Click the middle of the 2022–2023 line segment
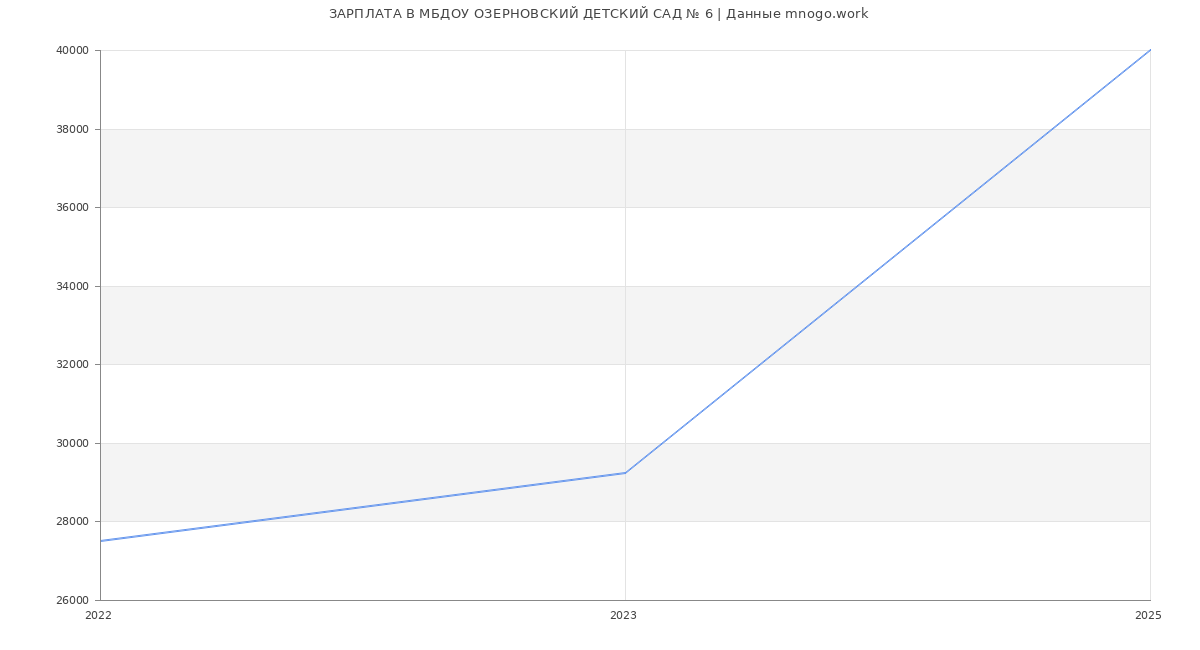1200x650 pixels. (363, 507)
